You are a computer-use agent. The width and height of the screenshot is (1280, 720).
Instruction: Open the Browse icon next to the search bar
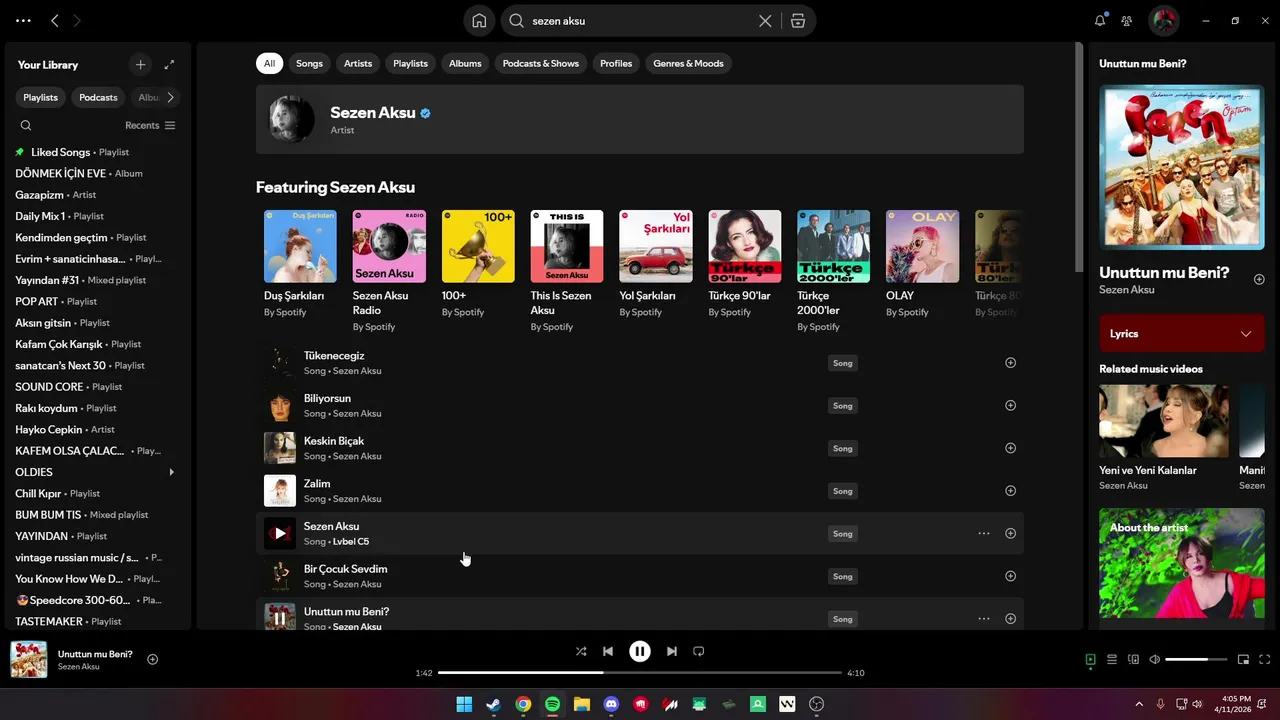[797, 20]
